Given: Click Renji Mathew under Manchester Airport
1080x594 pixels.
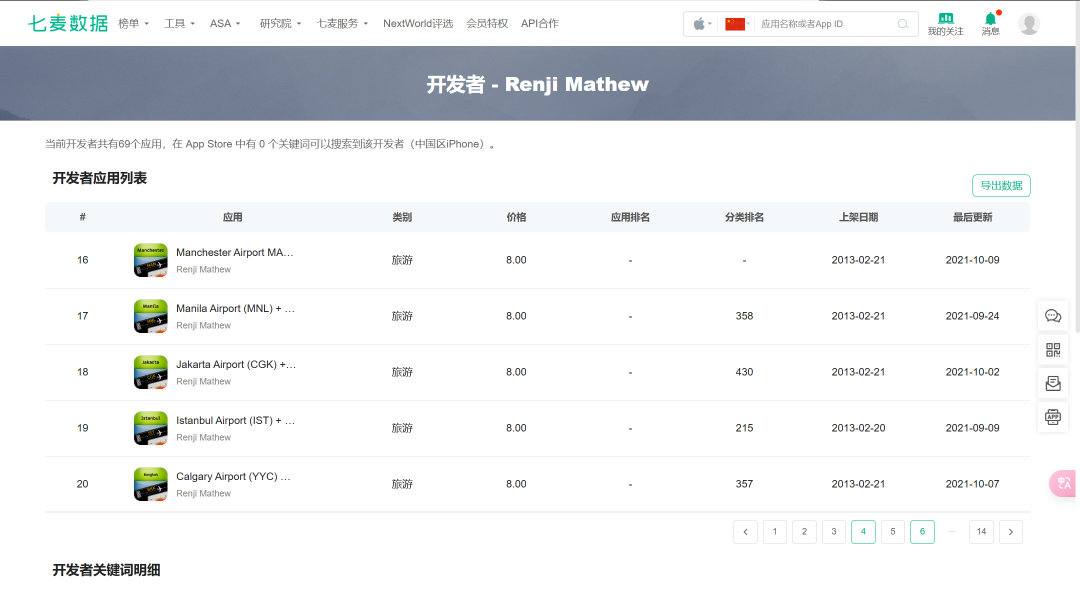Looking at the screenshot, I should 203,269.
